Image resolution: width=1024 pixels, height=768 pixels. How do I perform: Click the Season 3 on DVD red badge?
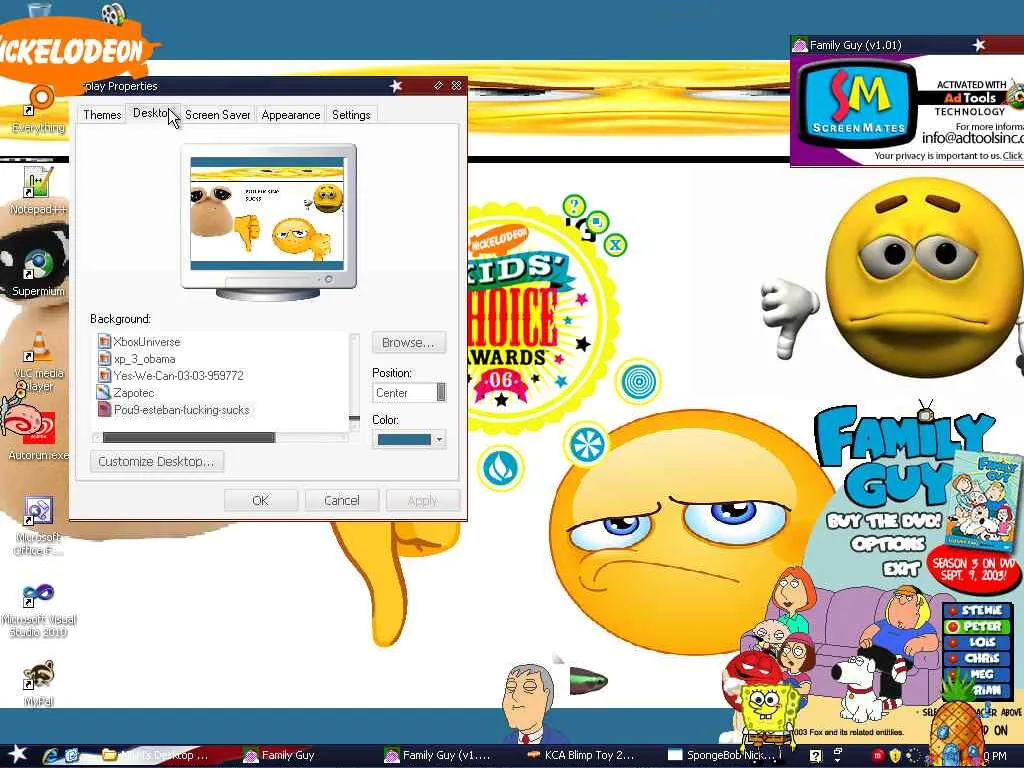(973, 569)
